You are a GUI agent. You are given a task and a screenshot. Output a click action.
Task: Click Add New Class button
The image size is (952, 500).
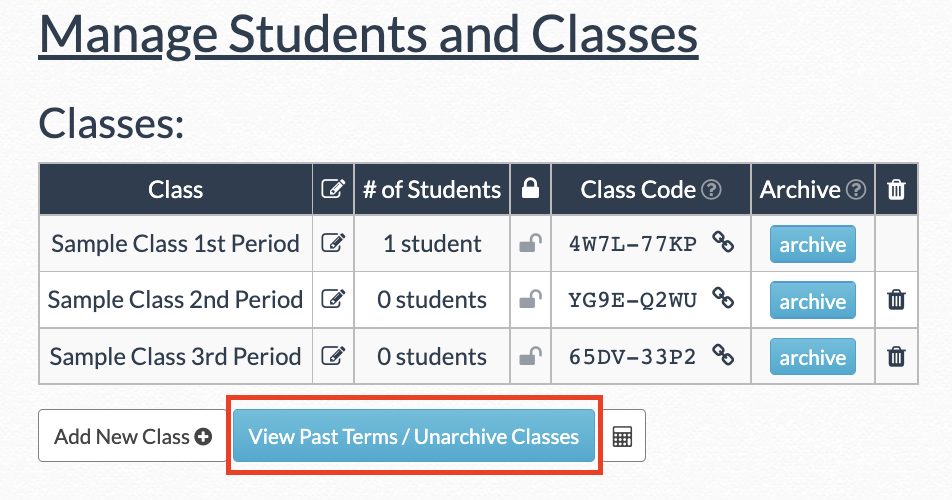click(133, 436)
